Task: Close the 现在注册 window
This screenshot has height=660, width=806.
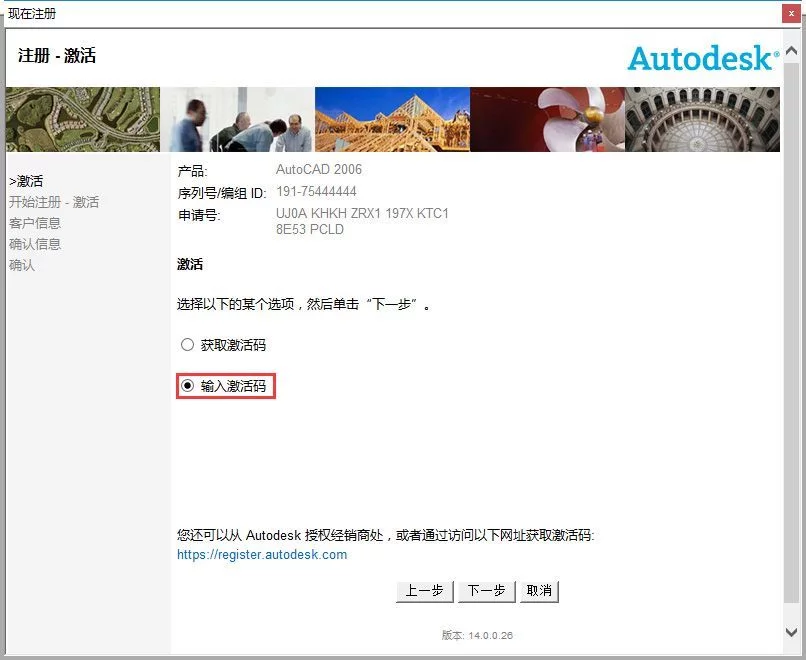Action: (791, 13)
